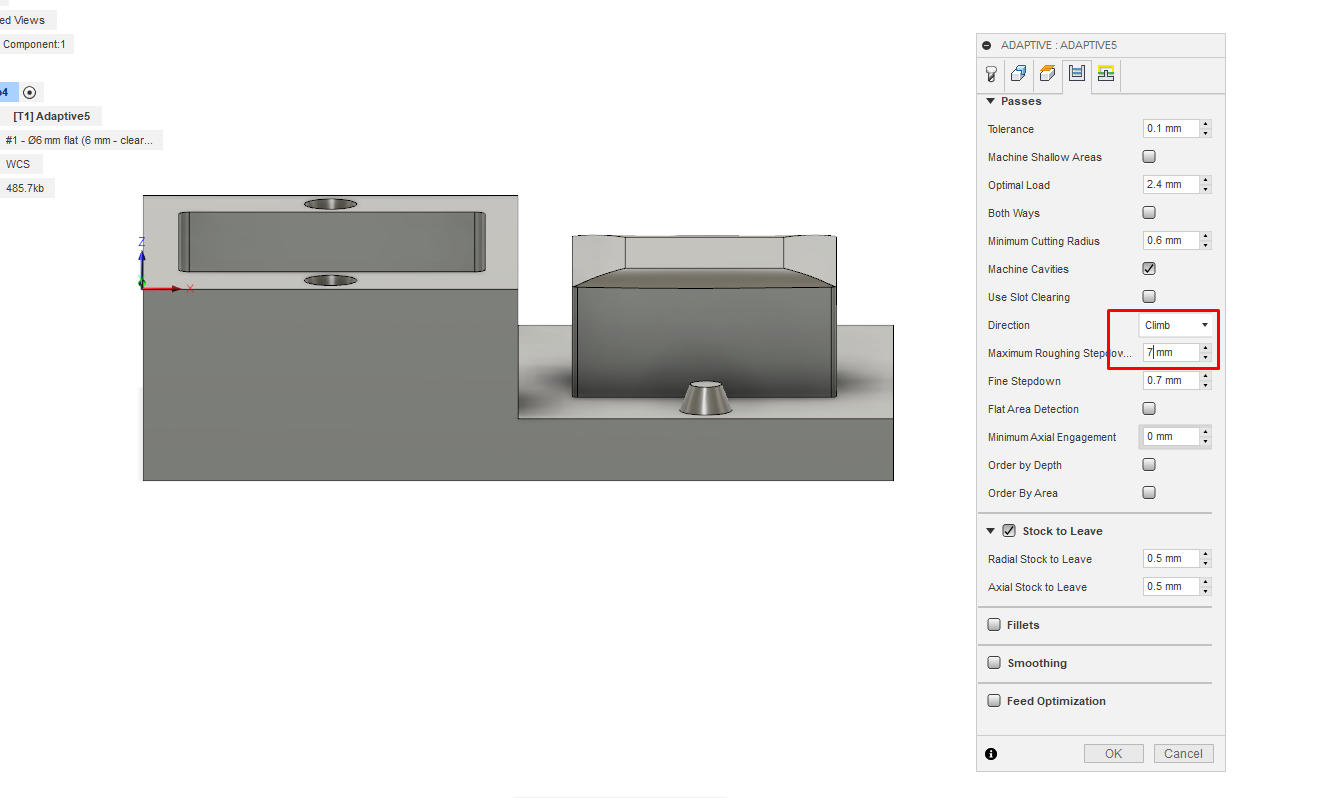Click the upper hole on the model
The height and width of the screenshot is (798, 1322).
(330, 204)
